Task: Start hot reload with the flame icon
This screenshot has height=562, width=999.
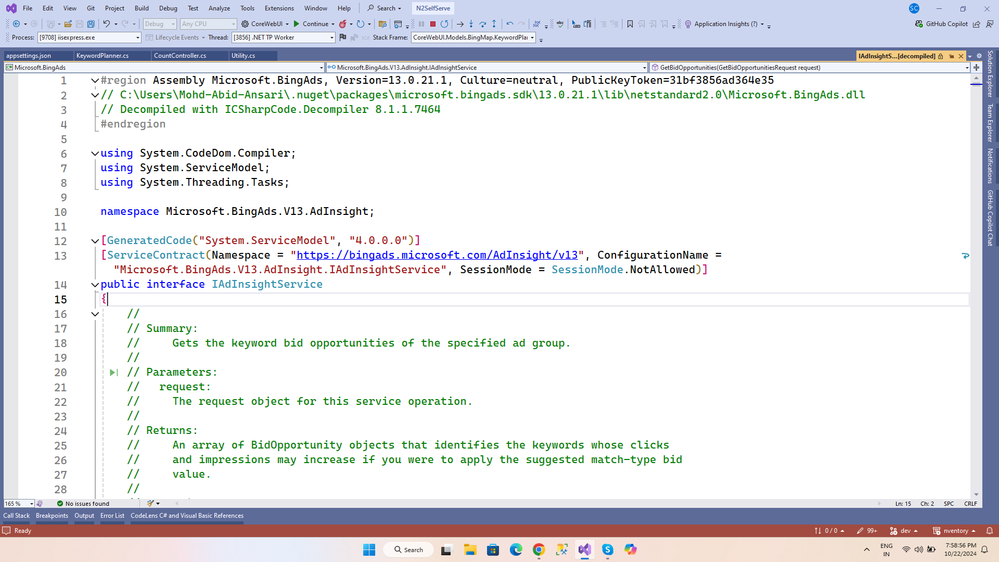Action: (343, 24)
